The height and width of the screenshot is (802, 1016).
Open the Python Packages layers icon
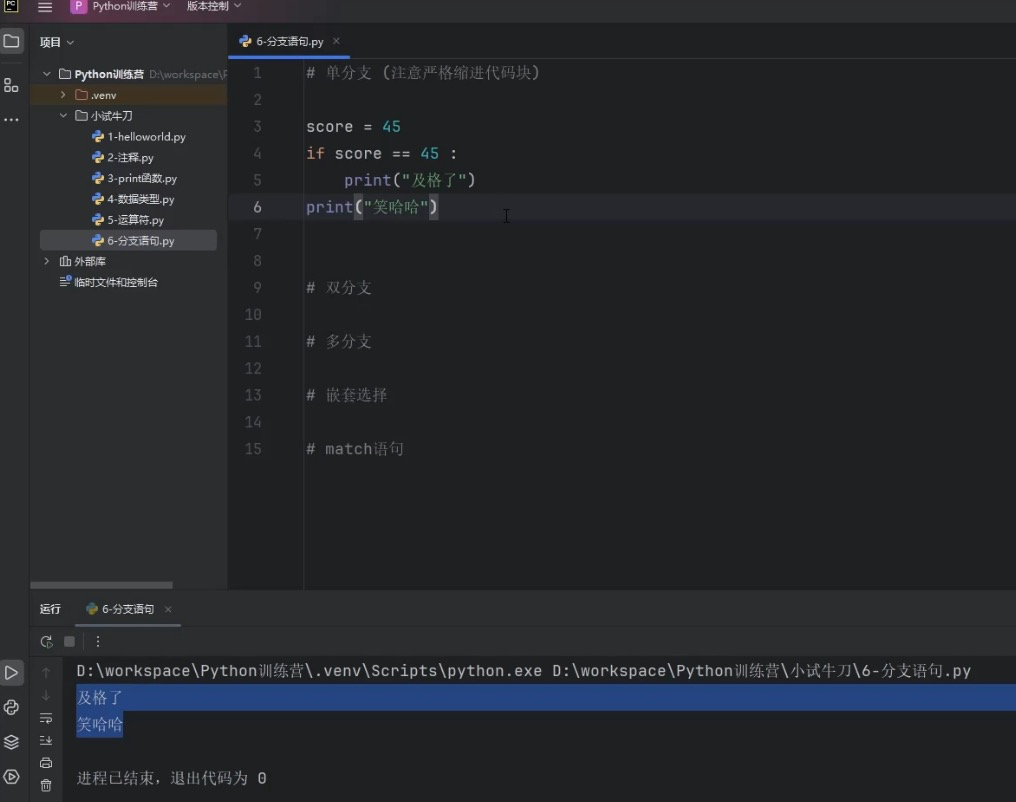(11, 742)
